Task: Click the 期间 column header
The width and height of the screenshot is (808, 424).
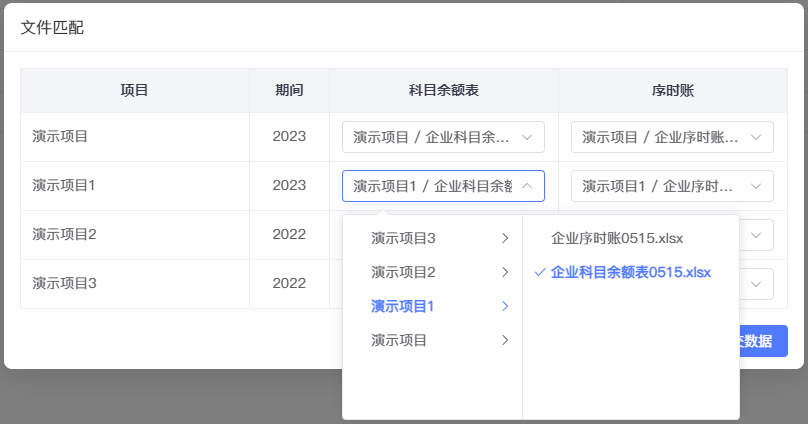Action: coord(289,90)
